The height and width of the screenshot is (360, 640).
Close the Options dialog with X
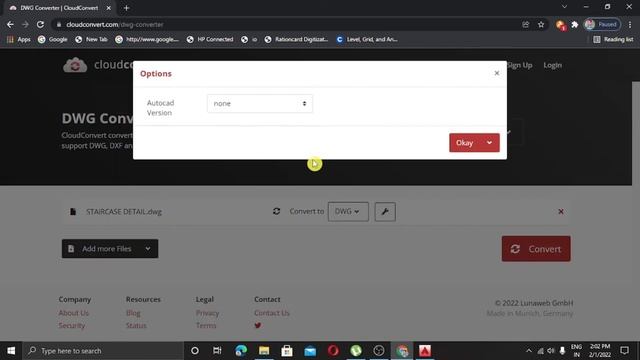pos(496,73)
